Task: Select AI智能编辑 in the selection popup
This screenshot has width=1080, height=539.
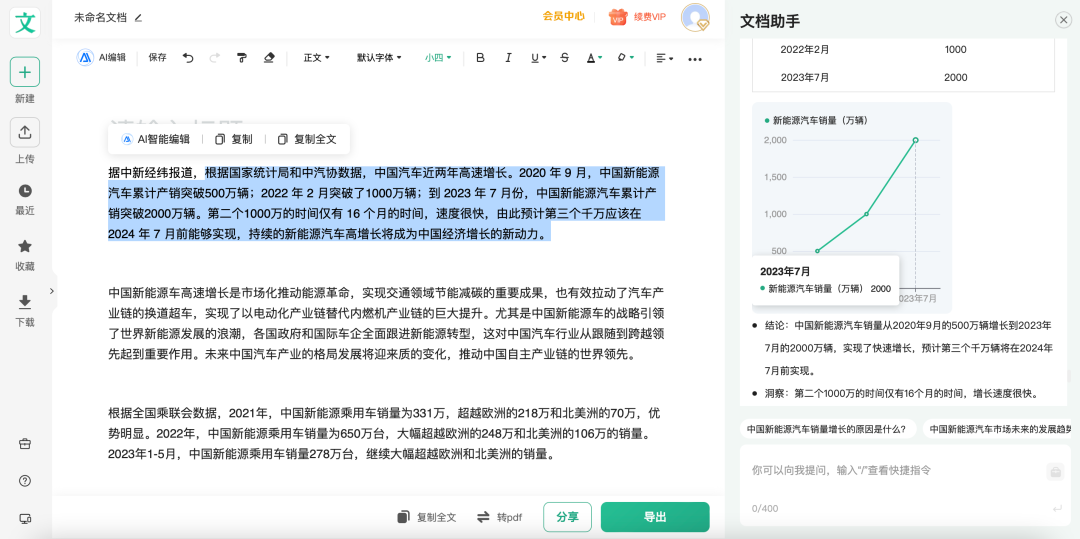Action: point(156,139)
